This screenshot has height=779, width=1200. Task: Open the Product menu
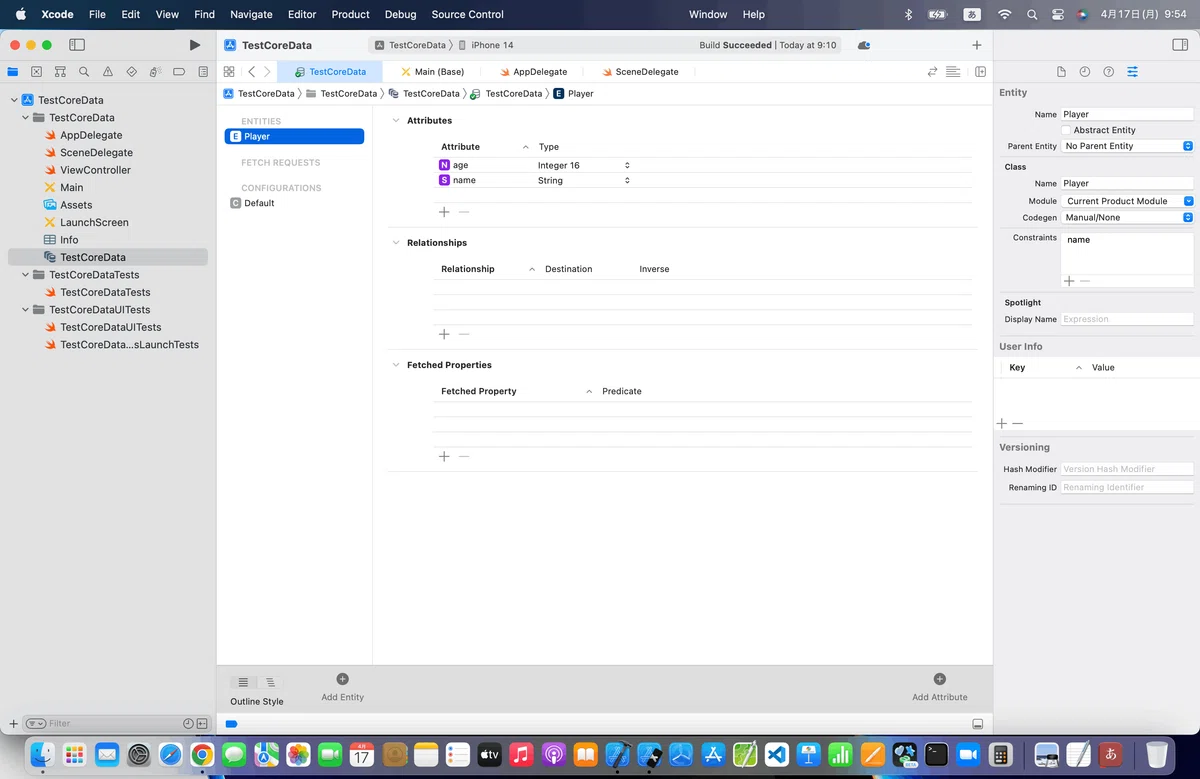click(x=351, y=14)
